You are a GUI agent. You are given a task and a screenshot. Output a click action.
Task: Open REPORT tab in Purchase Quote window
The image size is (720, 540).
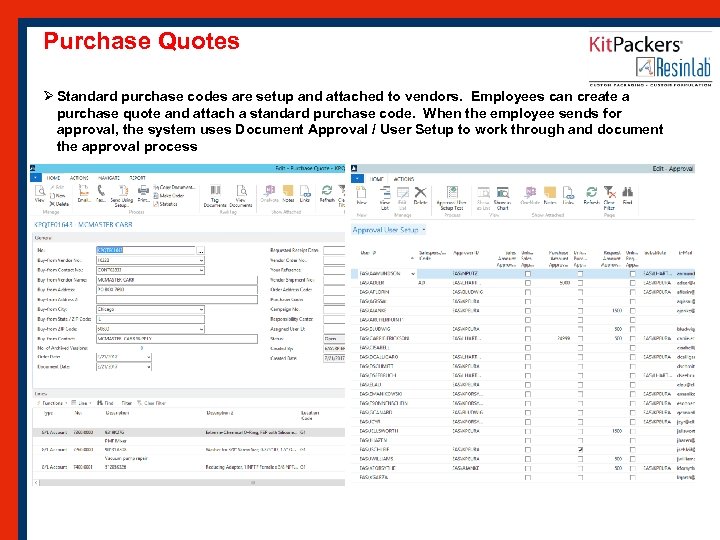tap(137, 178)
